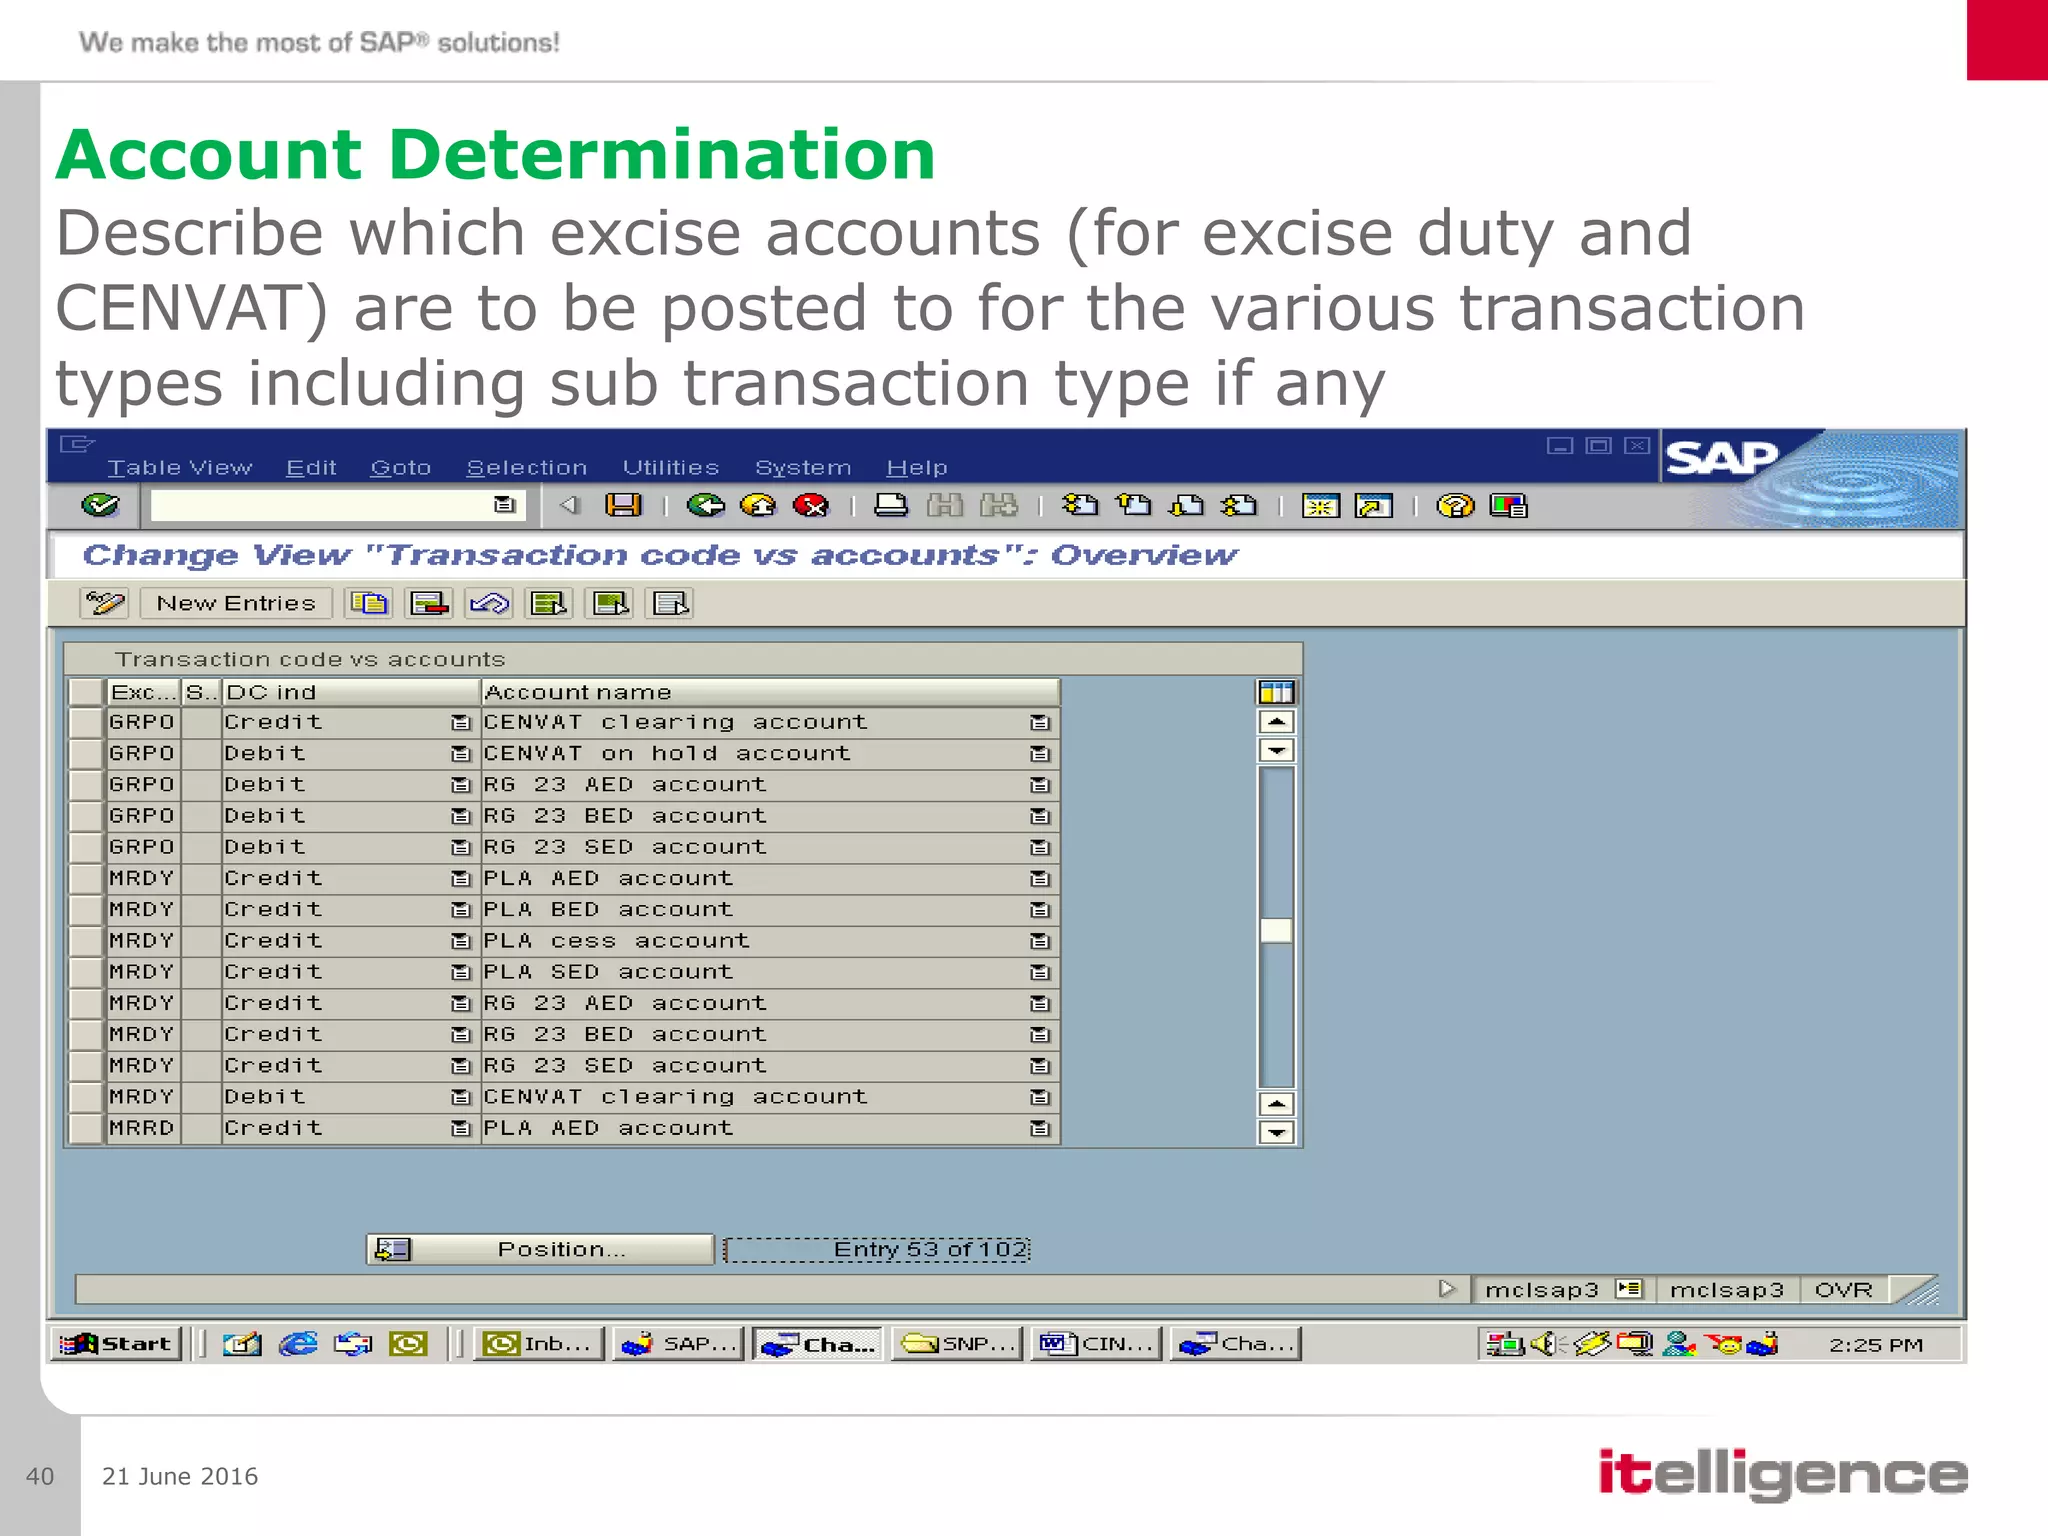Switch to the CIN... Word taskbar window
The image size is (2048, 1536).
pos(1096,1344)
